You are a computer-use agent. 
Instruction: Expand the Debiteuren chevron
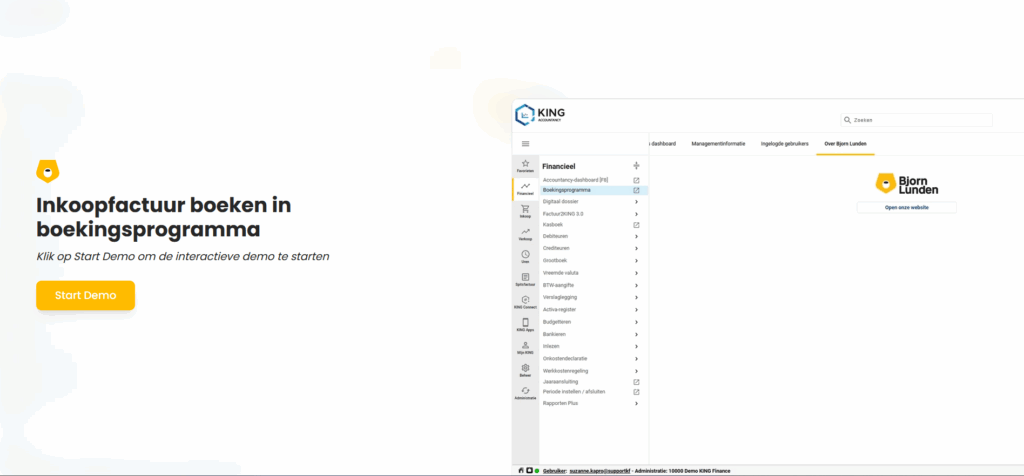pyautogui.click(x=636, y=236)
